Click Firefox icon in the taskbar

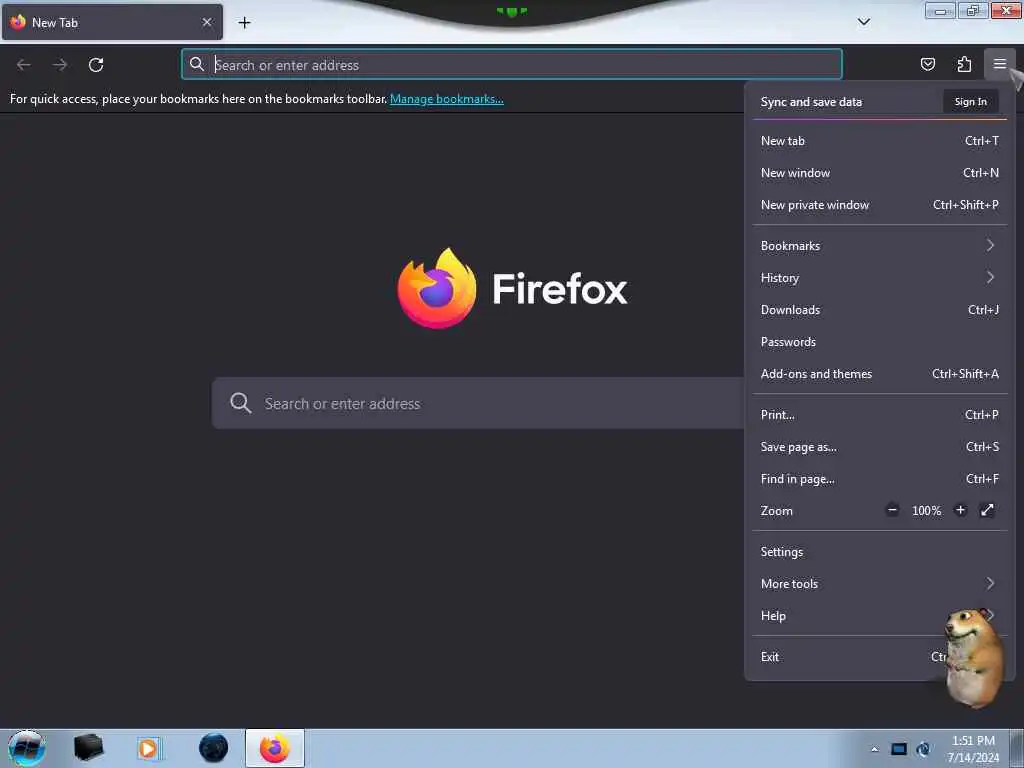[274, 748]
